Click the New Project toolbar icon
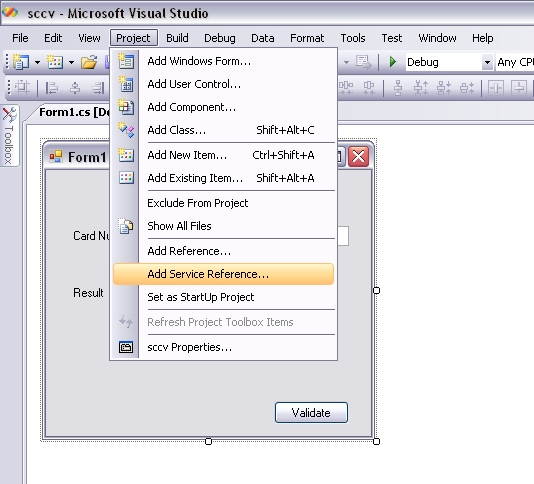 tap(21, 62)
